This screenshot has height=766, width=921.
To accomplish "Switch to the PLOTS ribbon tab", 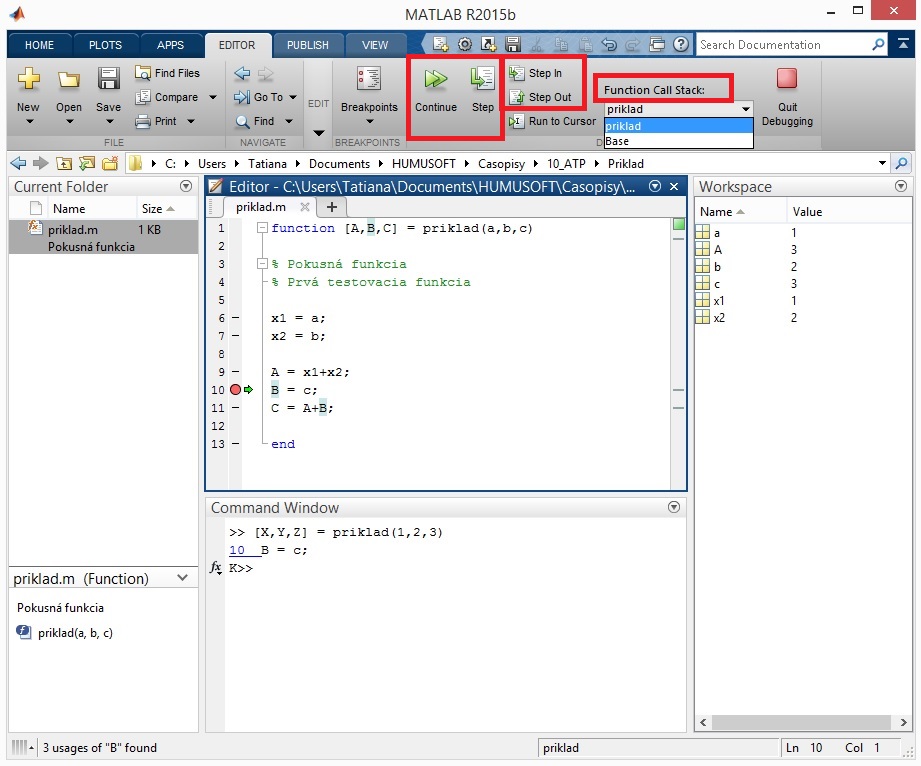I will [105, 45].
